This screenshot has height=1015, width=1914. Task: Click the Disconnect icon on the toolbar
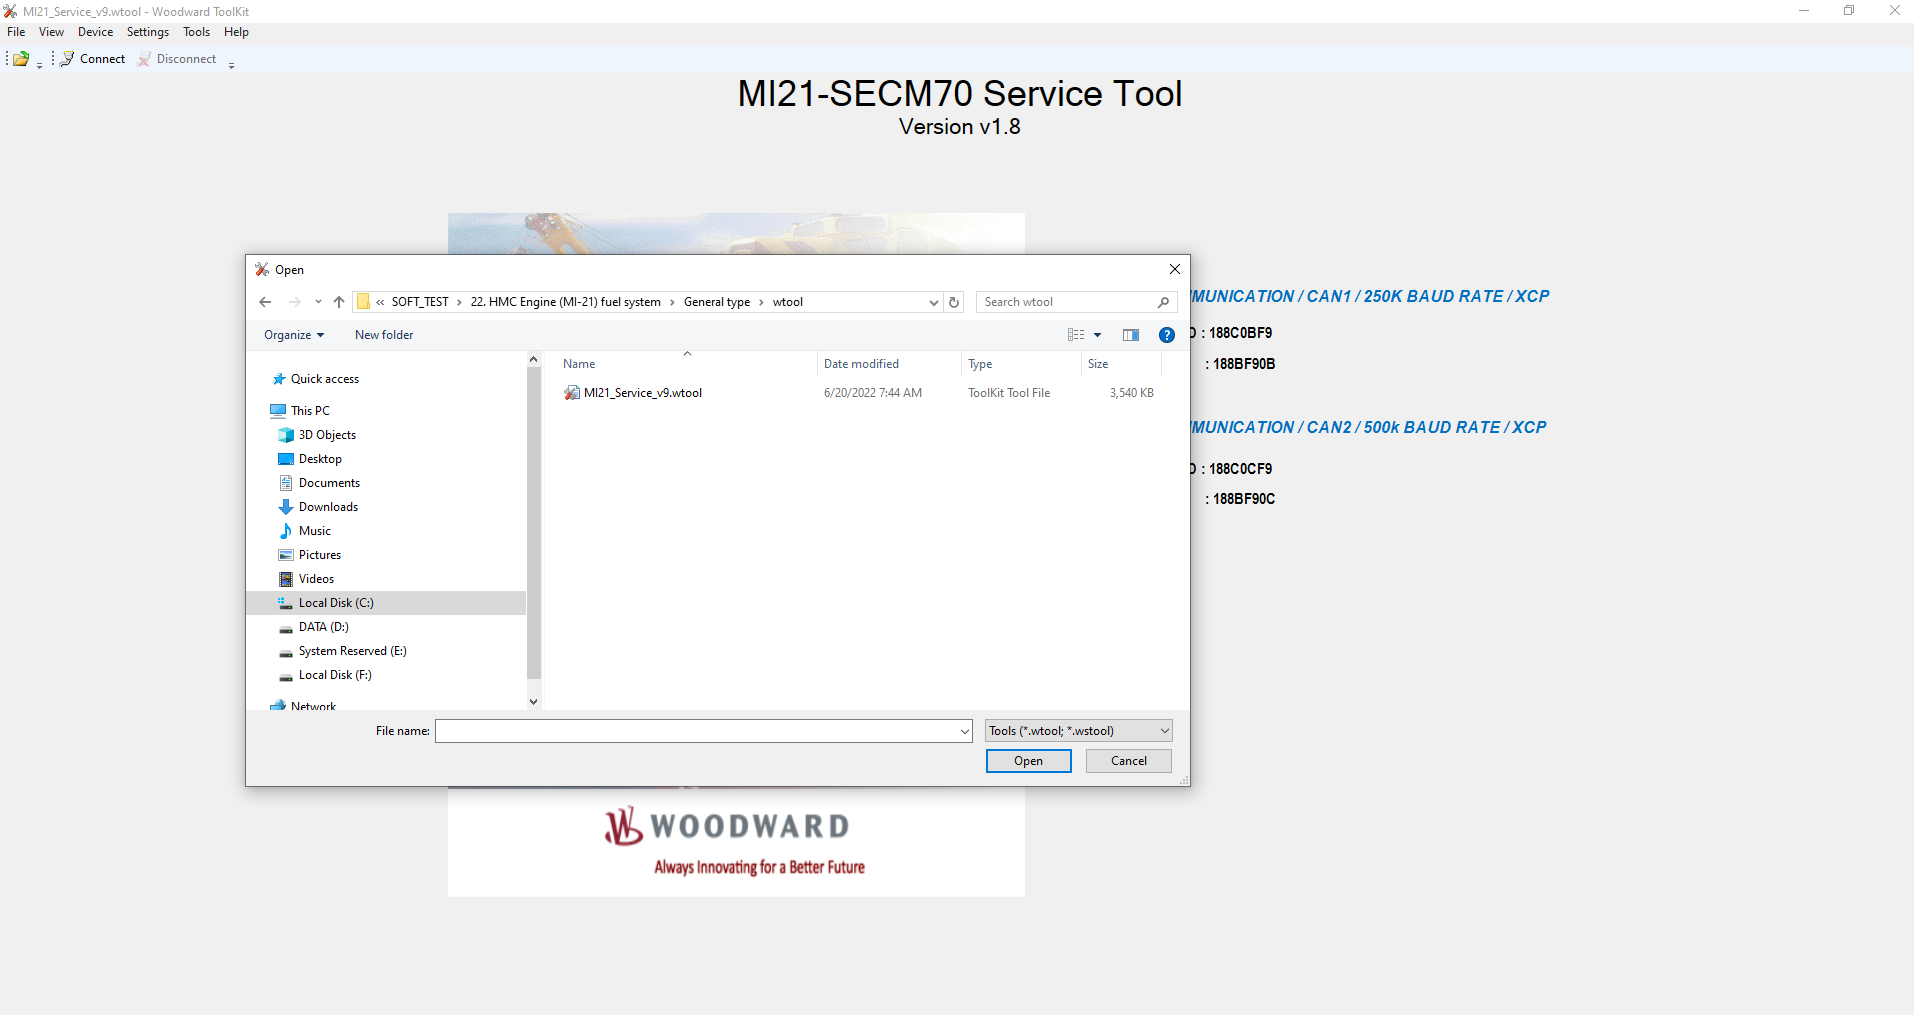tap(144, 58)
